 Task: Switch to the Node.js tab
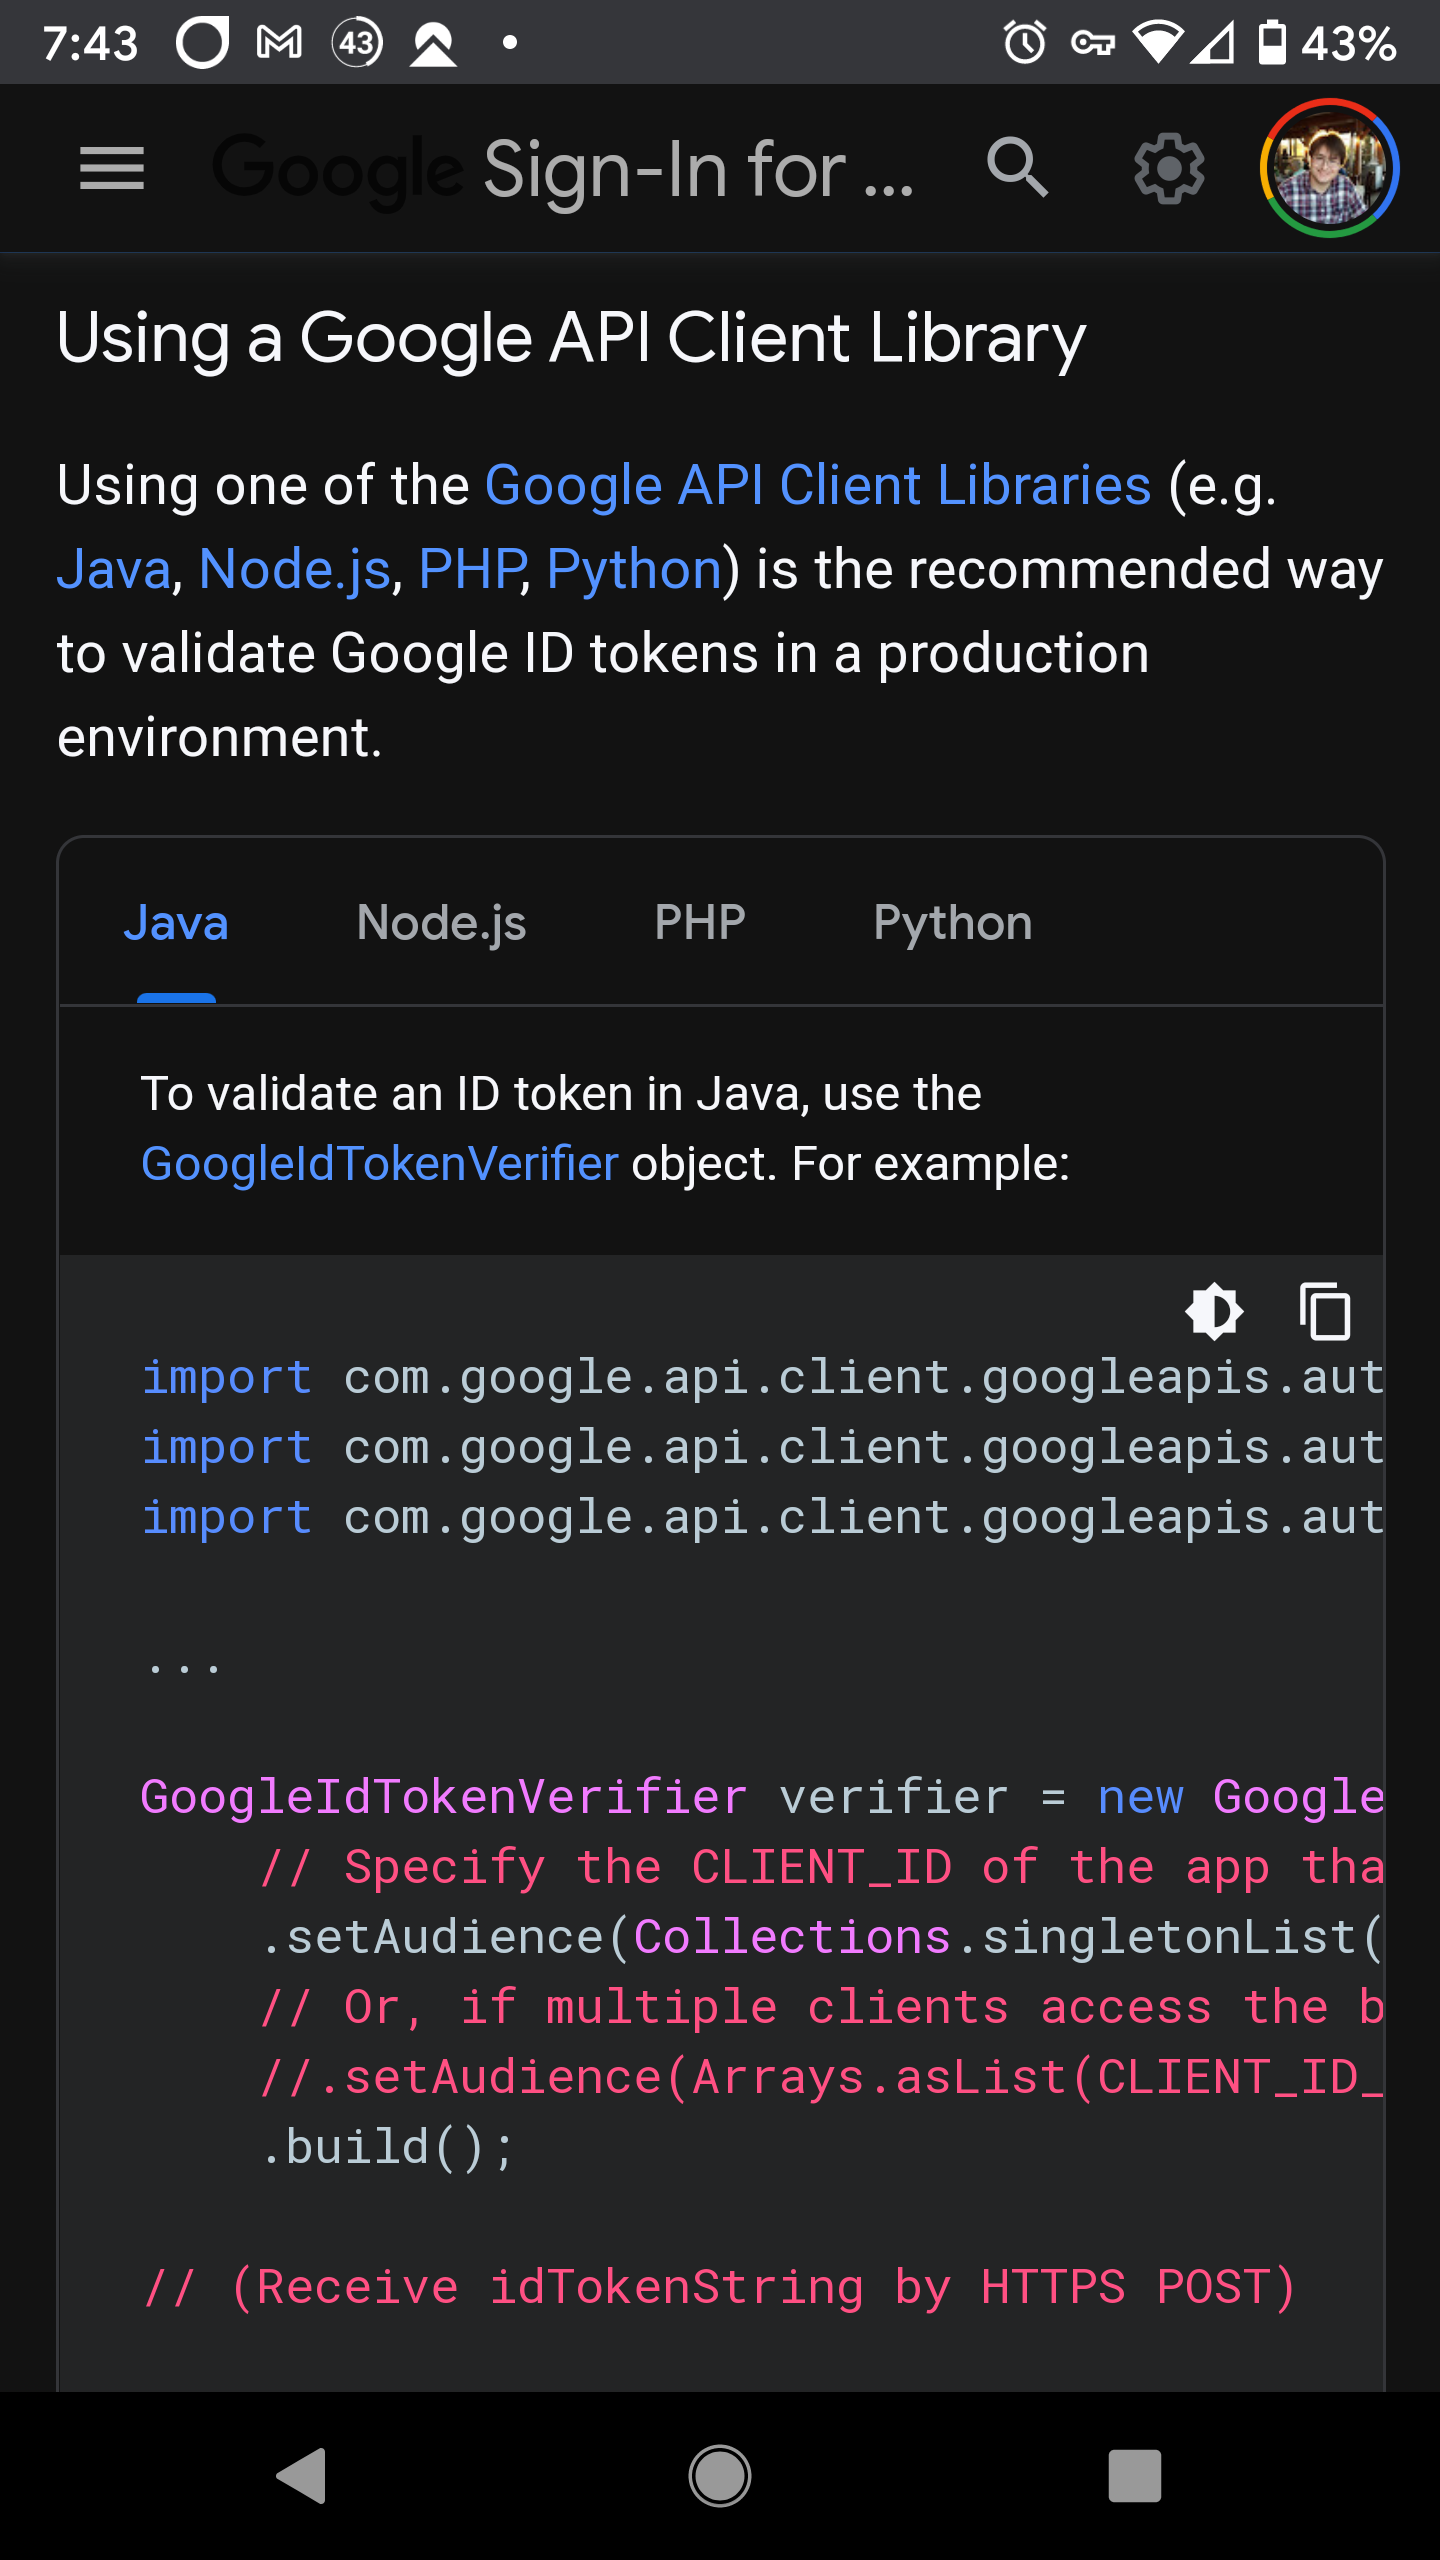(441, 922)
